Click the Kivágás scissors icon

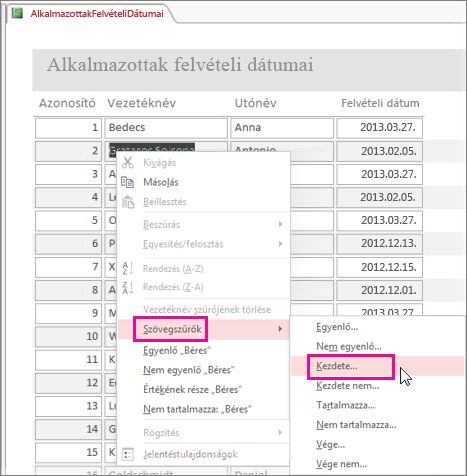[x=128, y=162]
